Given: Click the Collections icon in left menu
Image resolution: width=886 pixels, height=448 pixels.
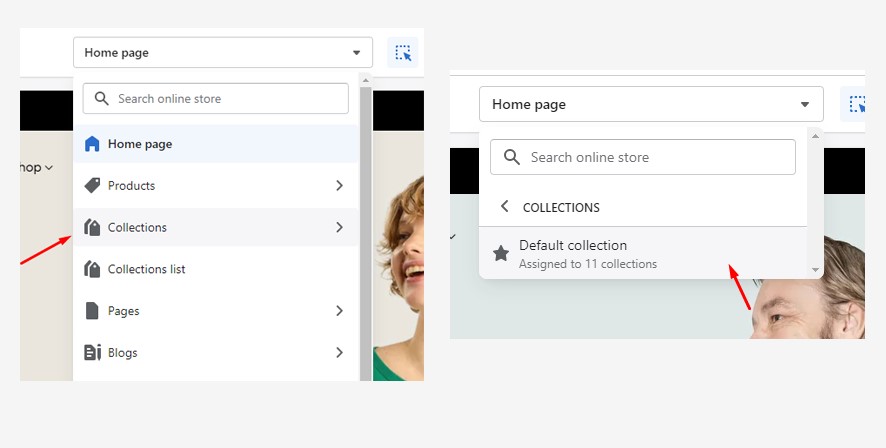Looking at the screenshot, I should [x=92, y=227].
